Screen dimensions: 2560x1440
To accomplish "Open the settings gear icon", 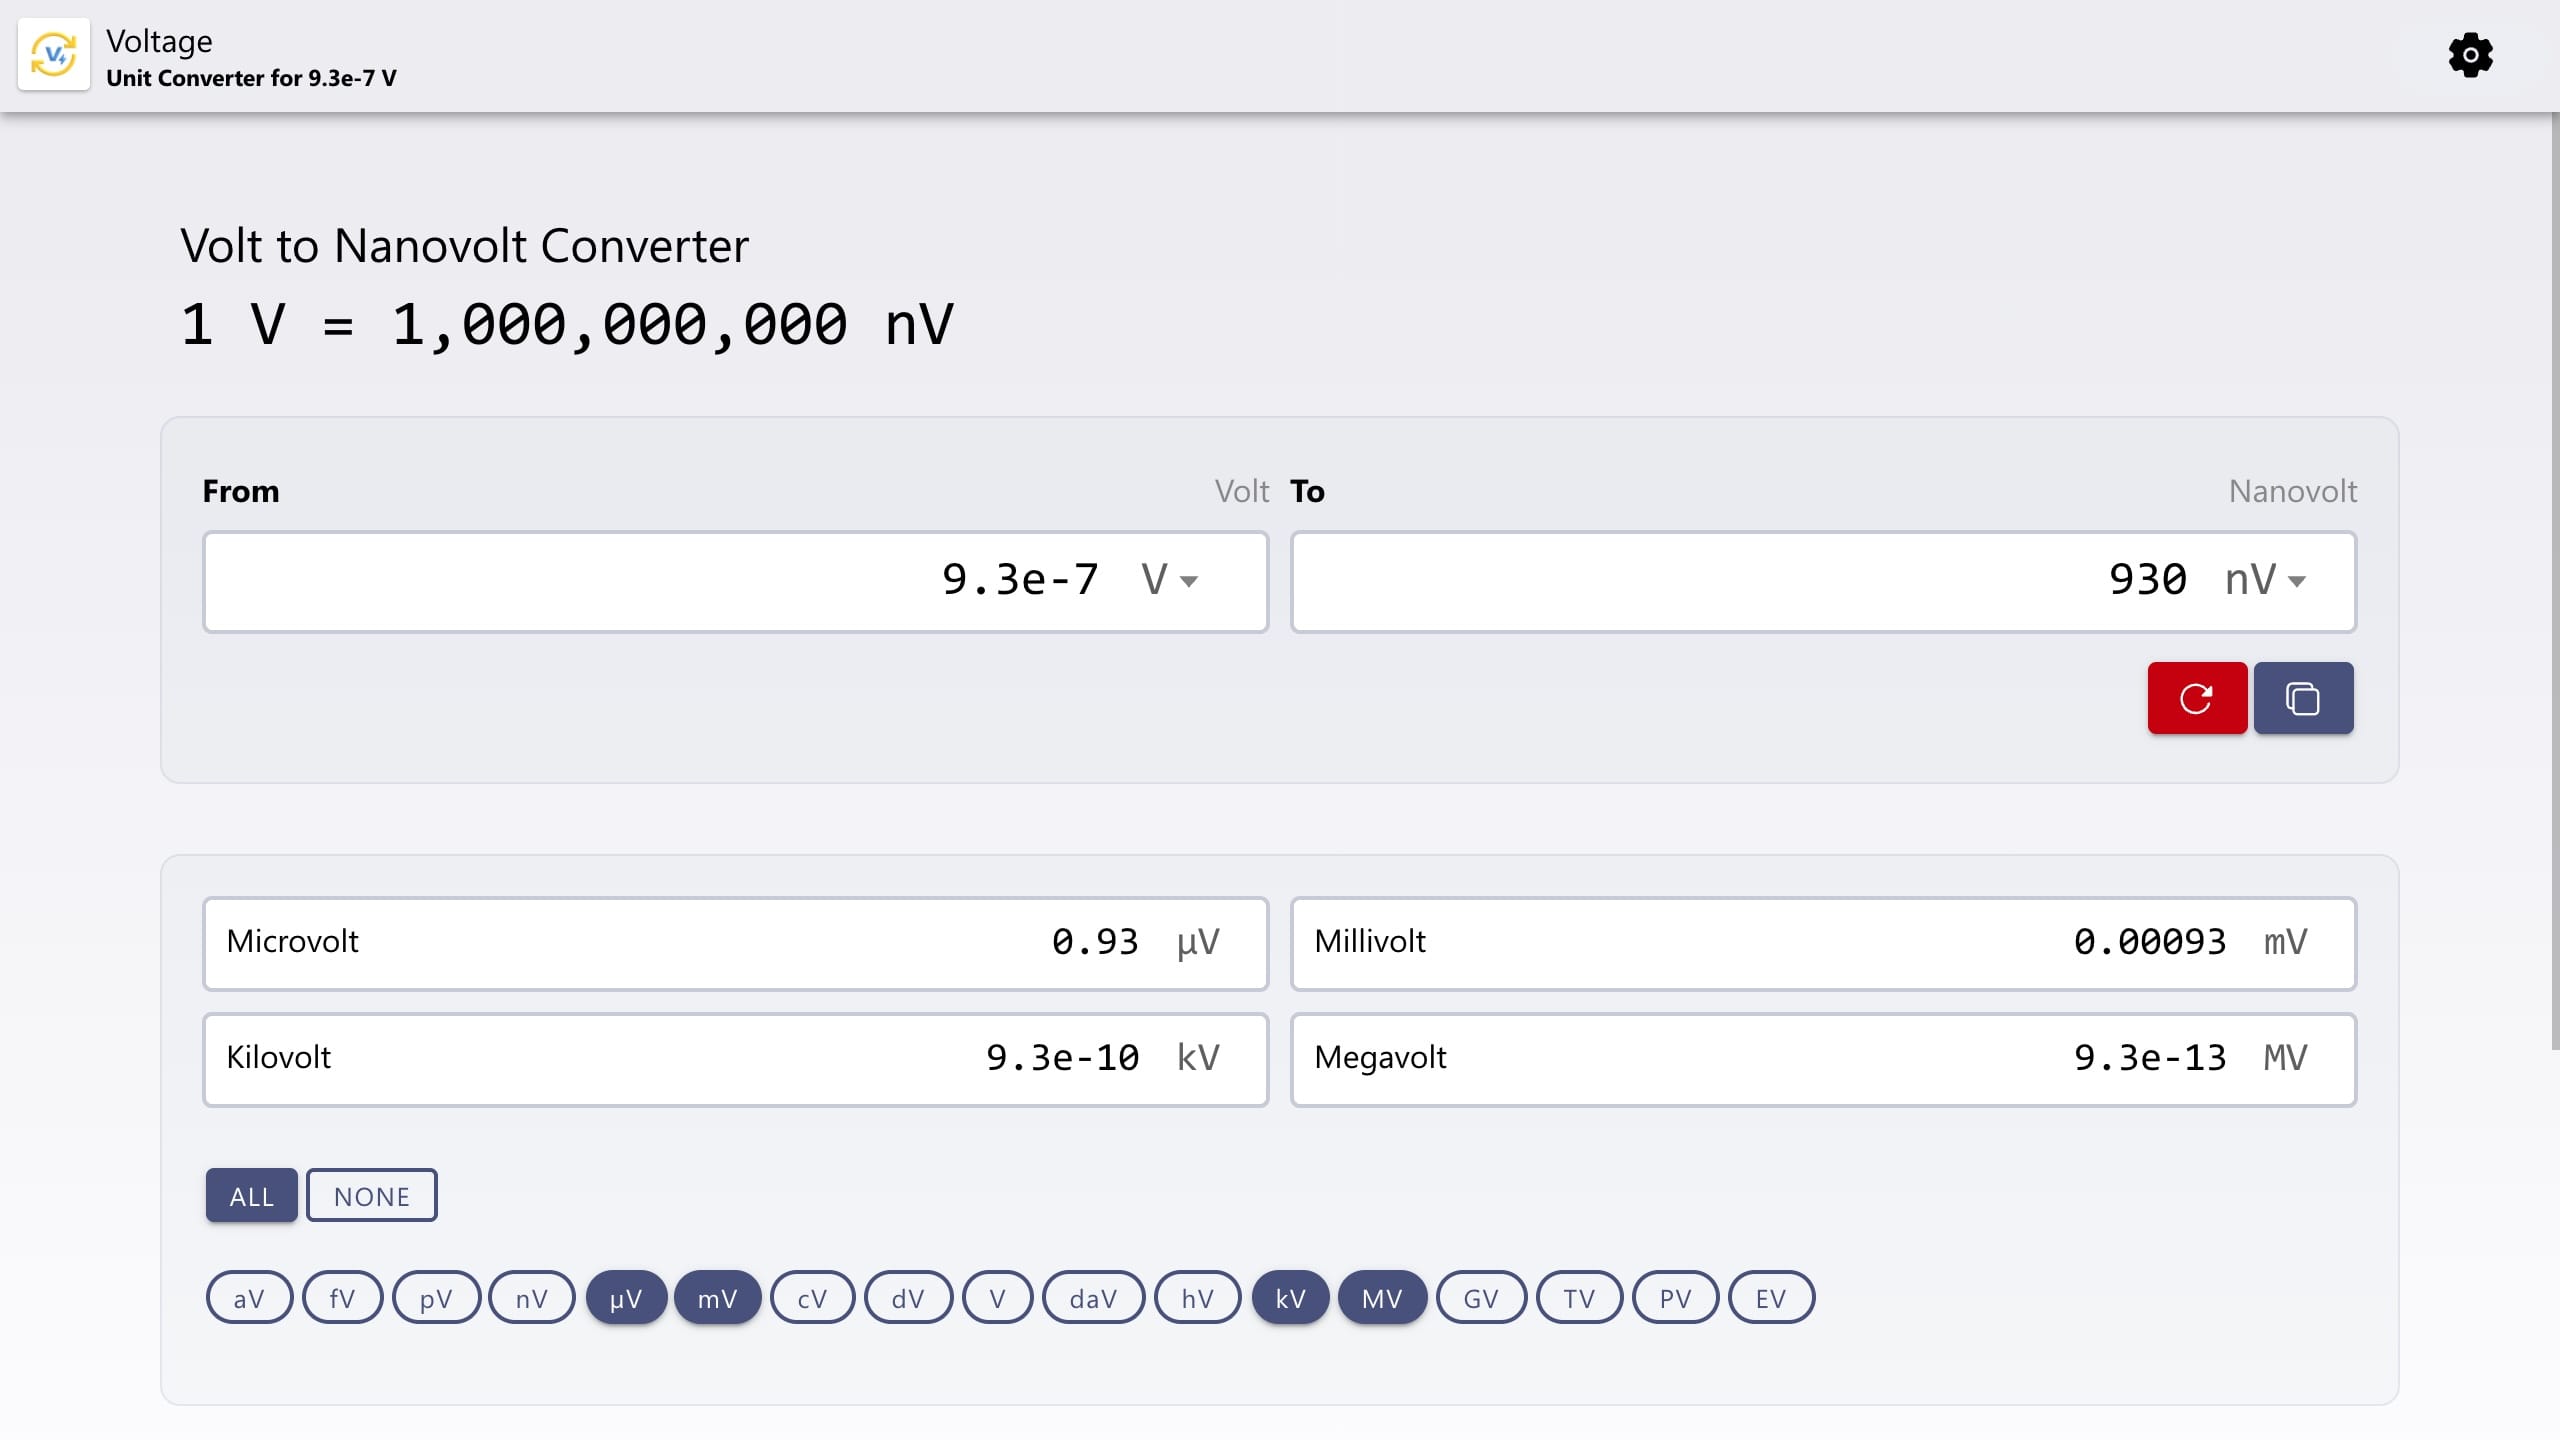I will pos(2471,56).
